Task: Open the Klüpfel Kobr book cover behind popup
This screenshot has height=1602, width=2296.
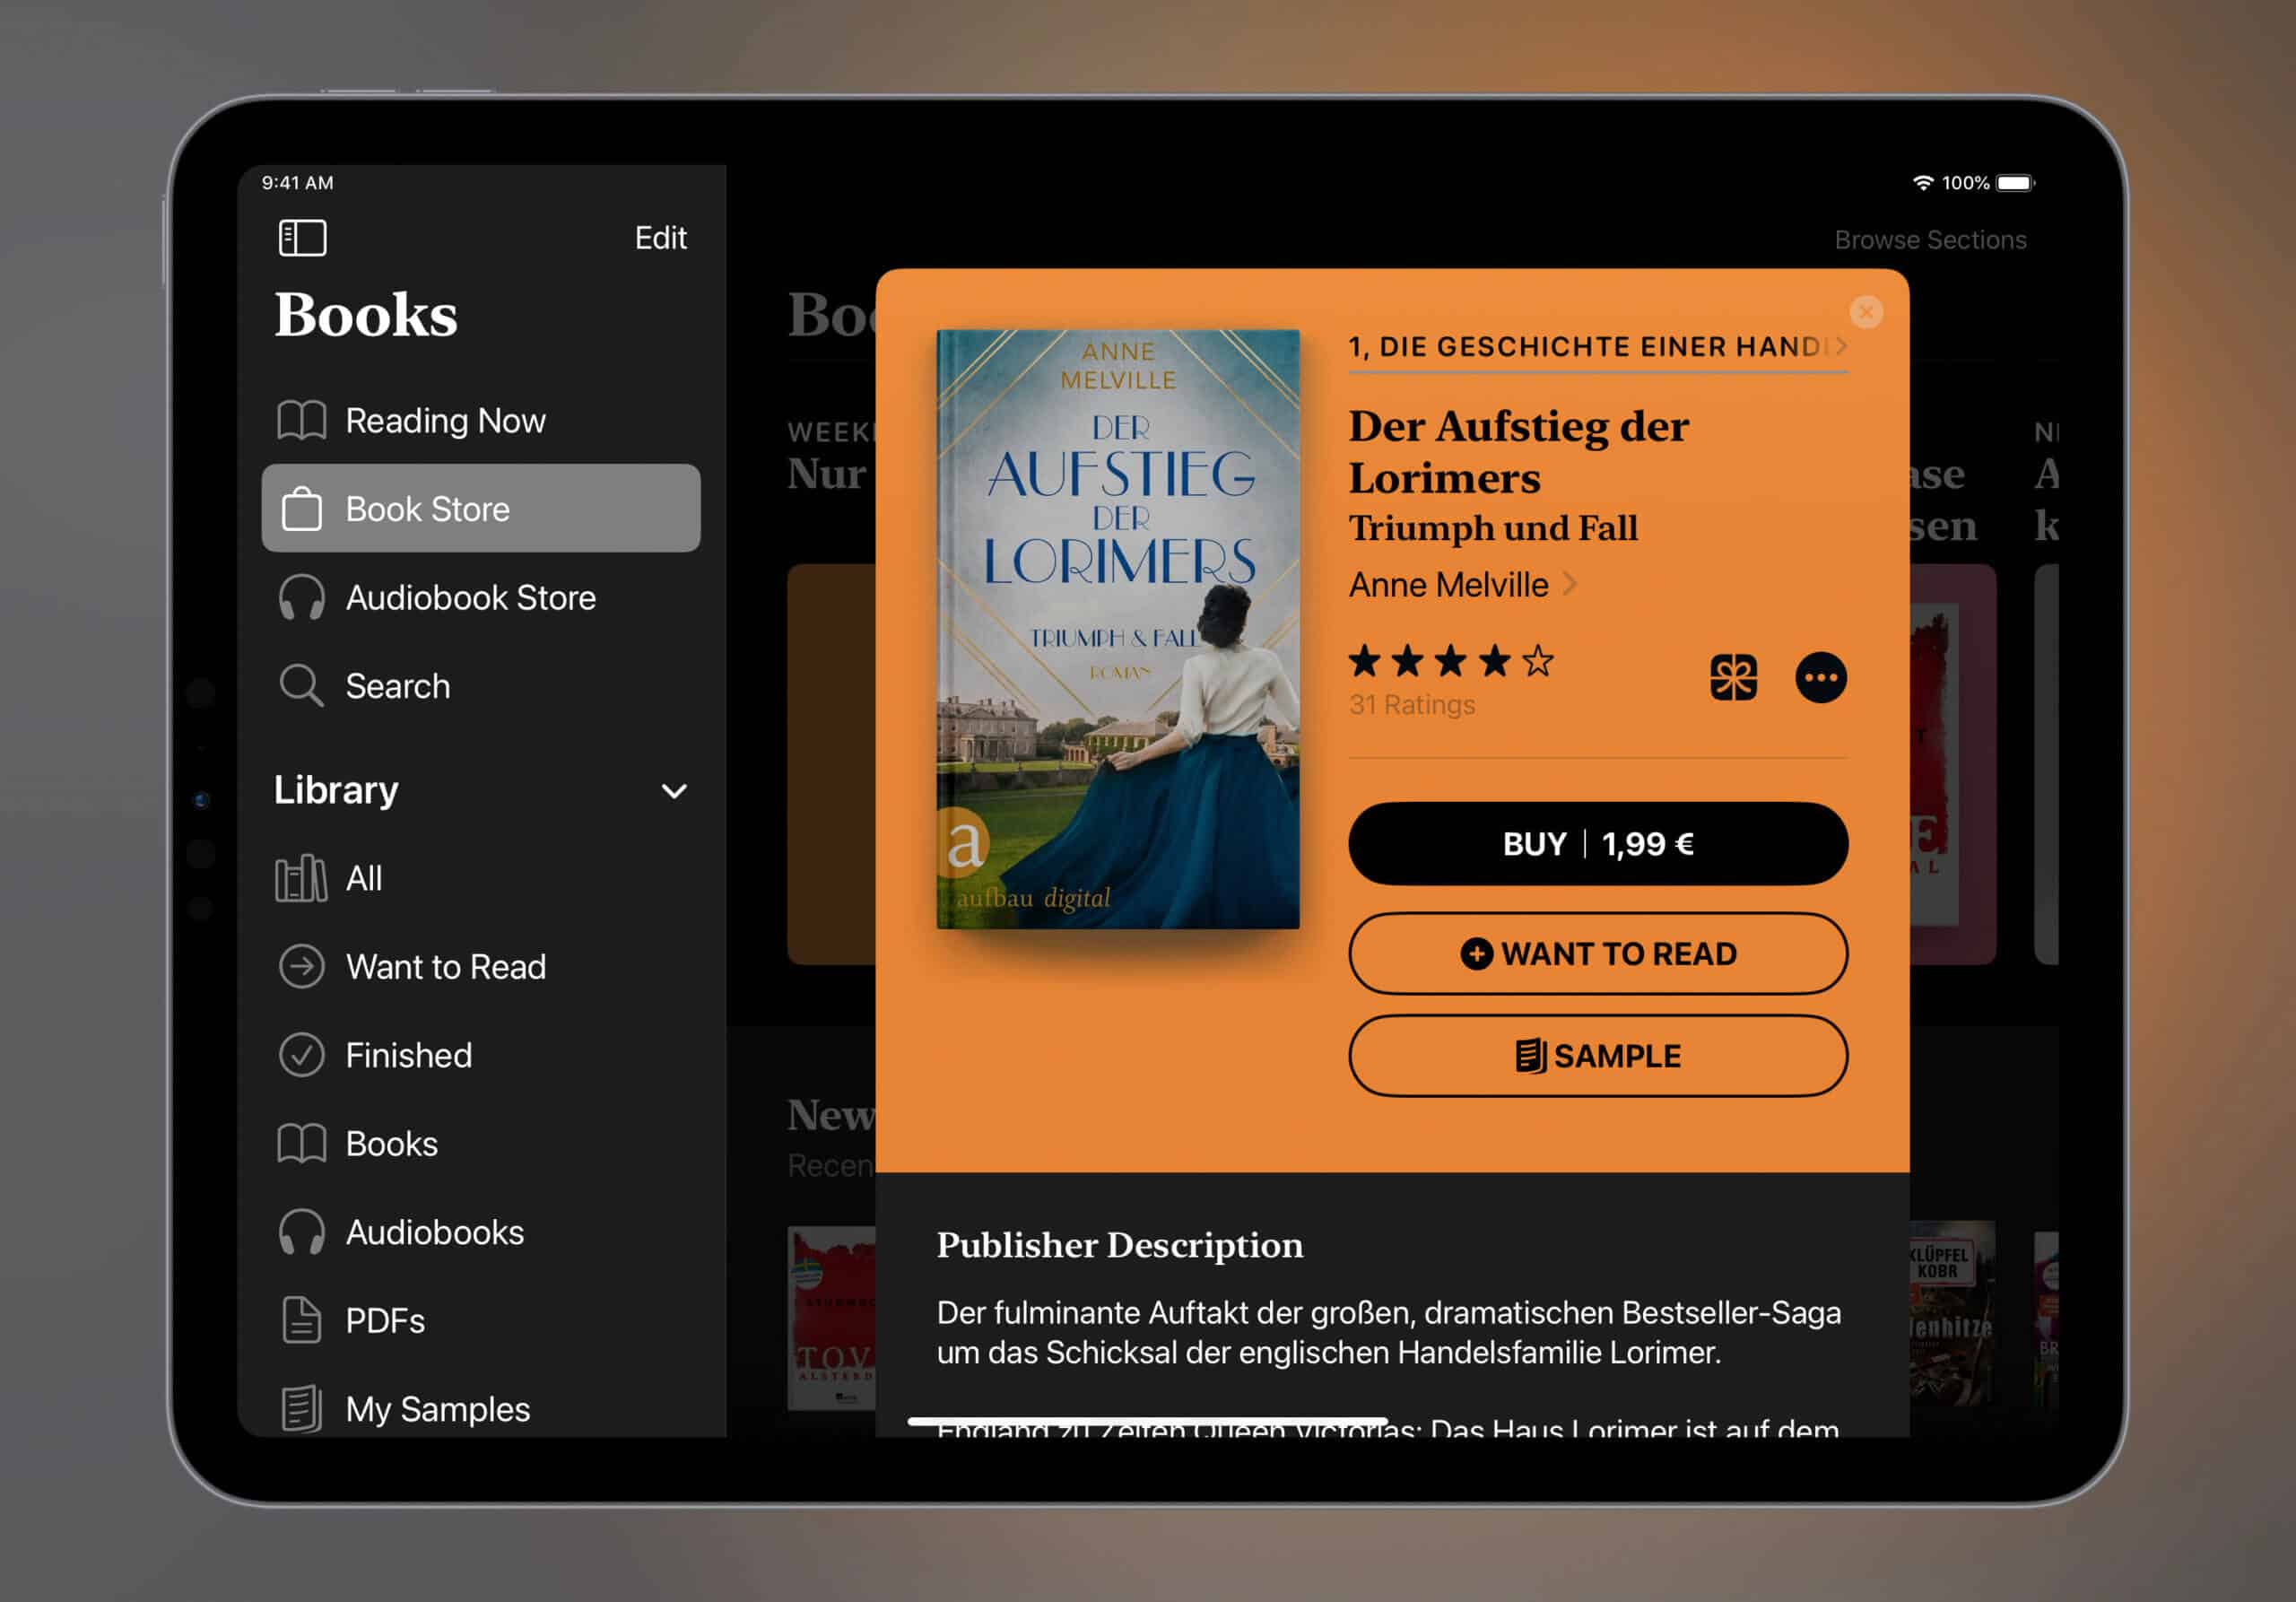Action: click(x=1952, y=1314)
